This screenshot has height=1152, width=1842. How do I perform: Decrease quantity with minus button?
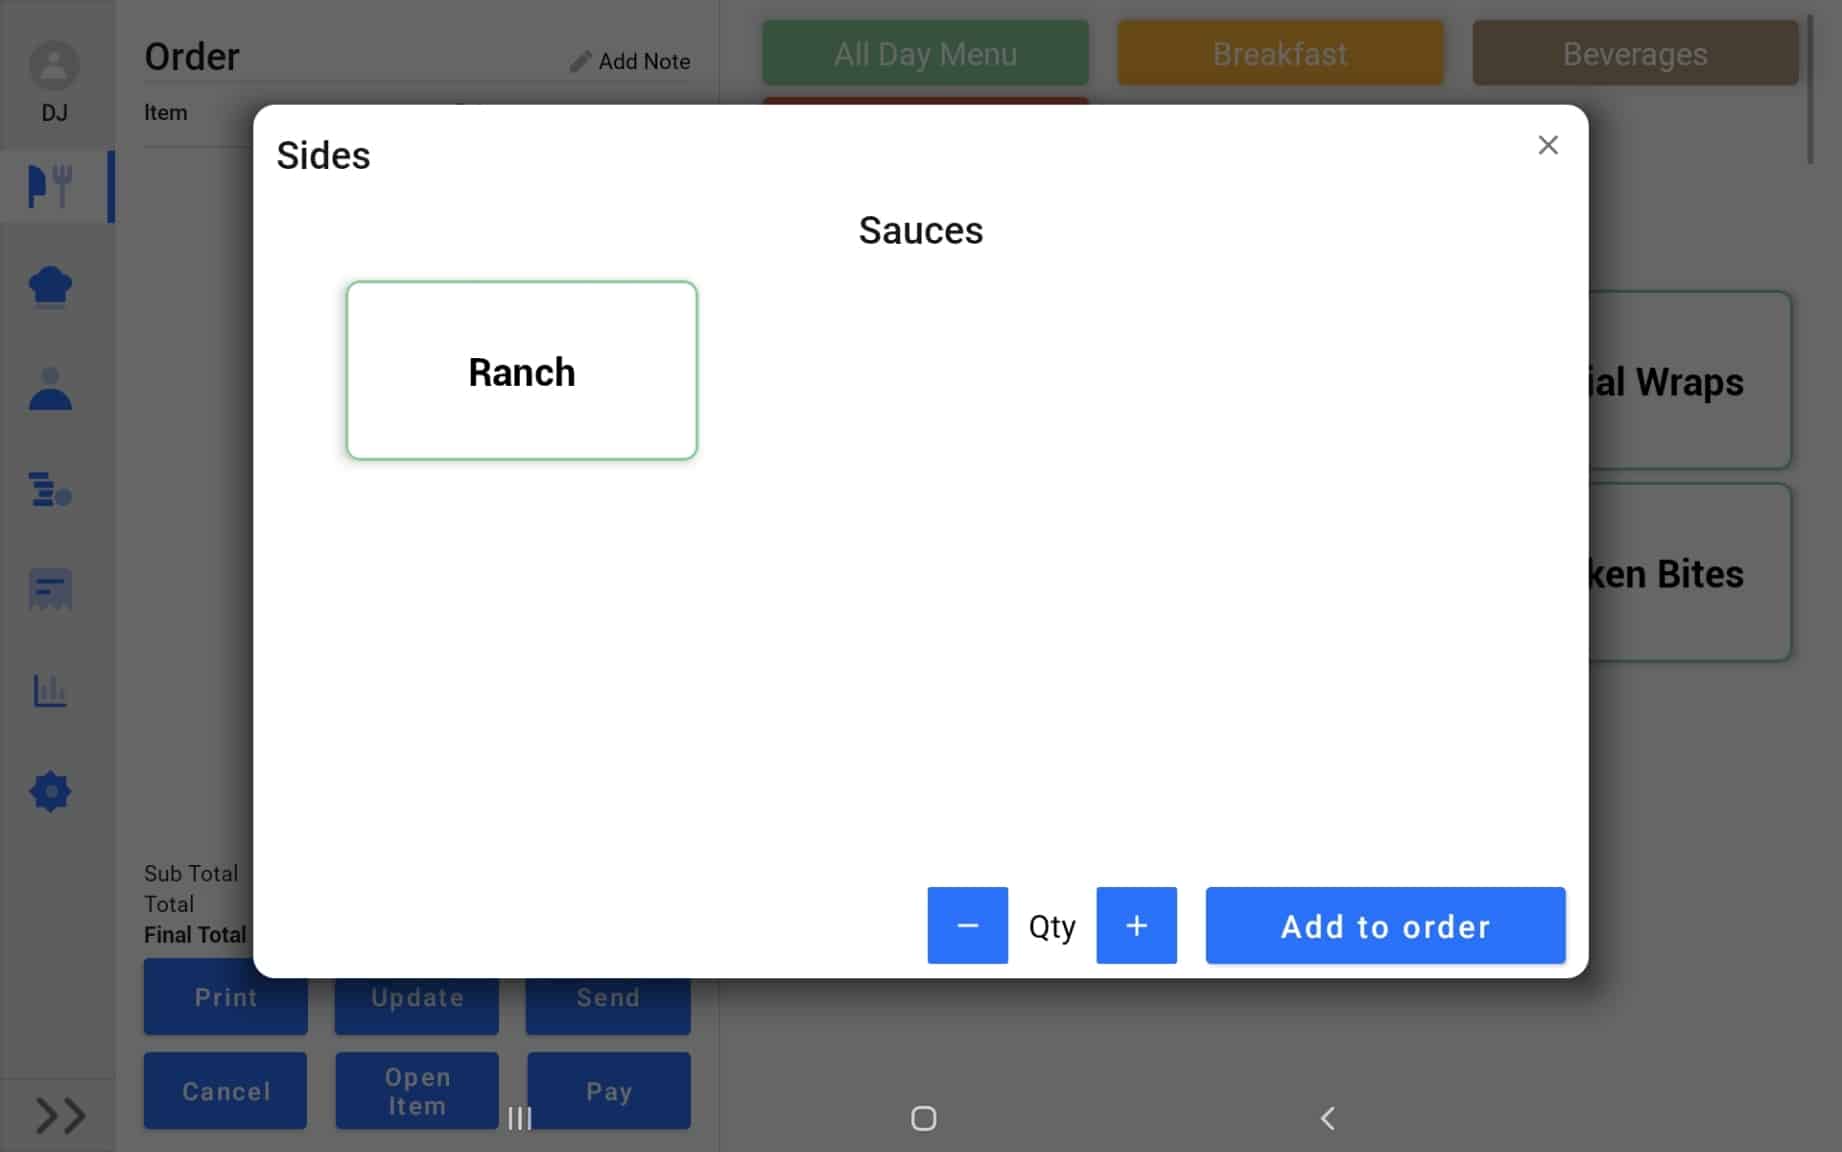(967, 925)
